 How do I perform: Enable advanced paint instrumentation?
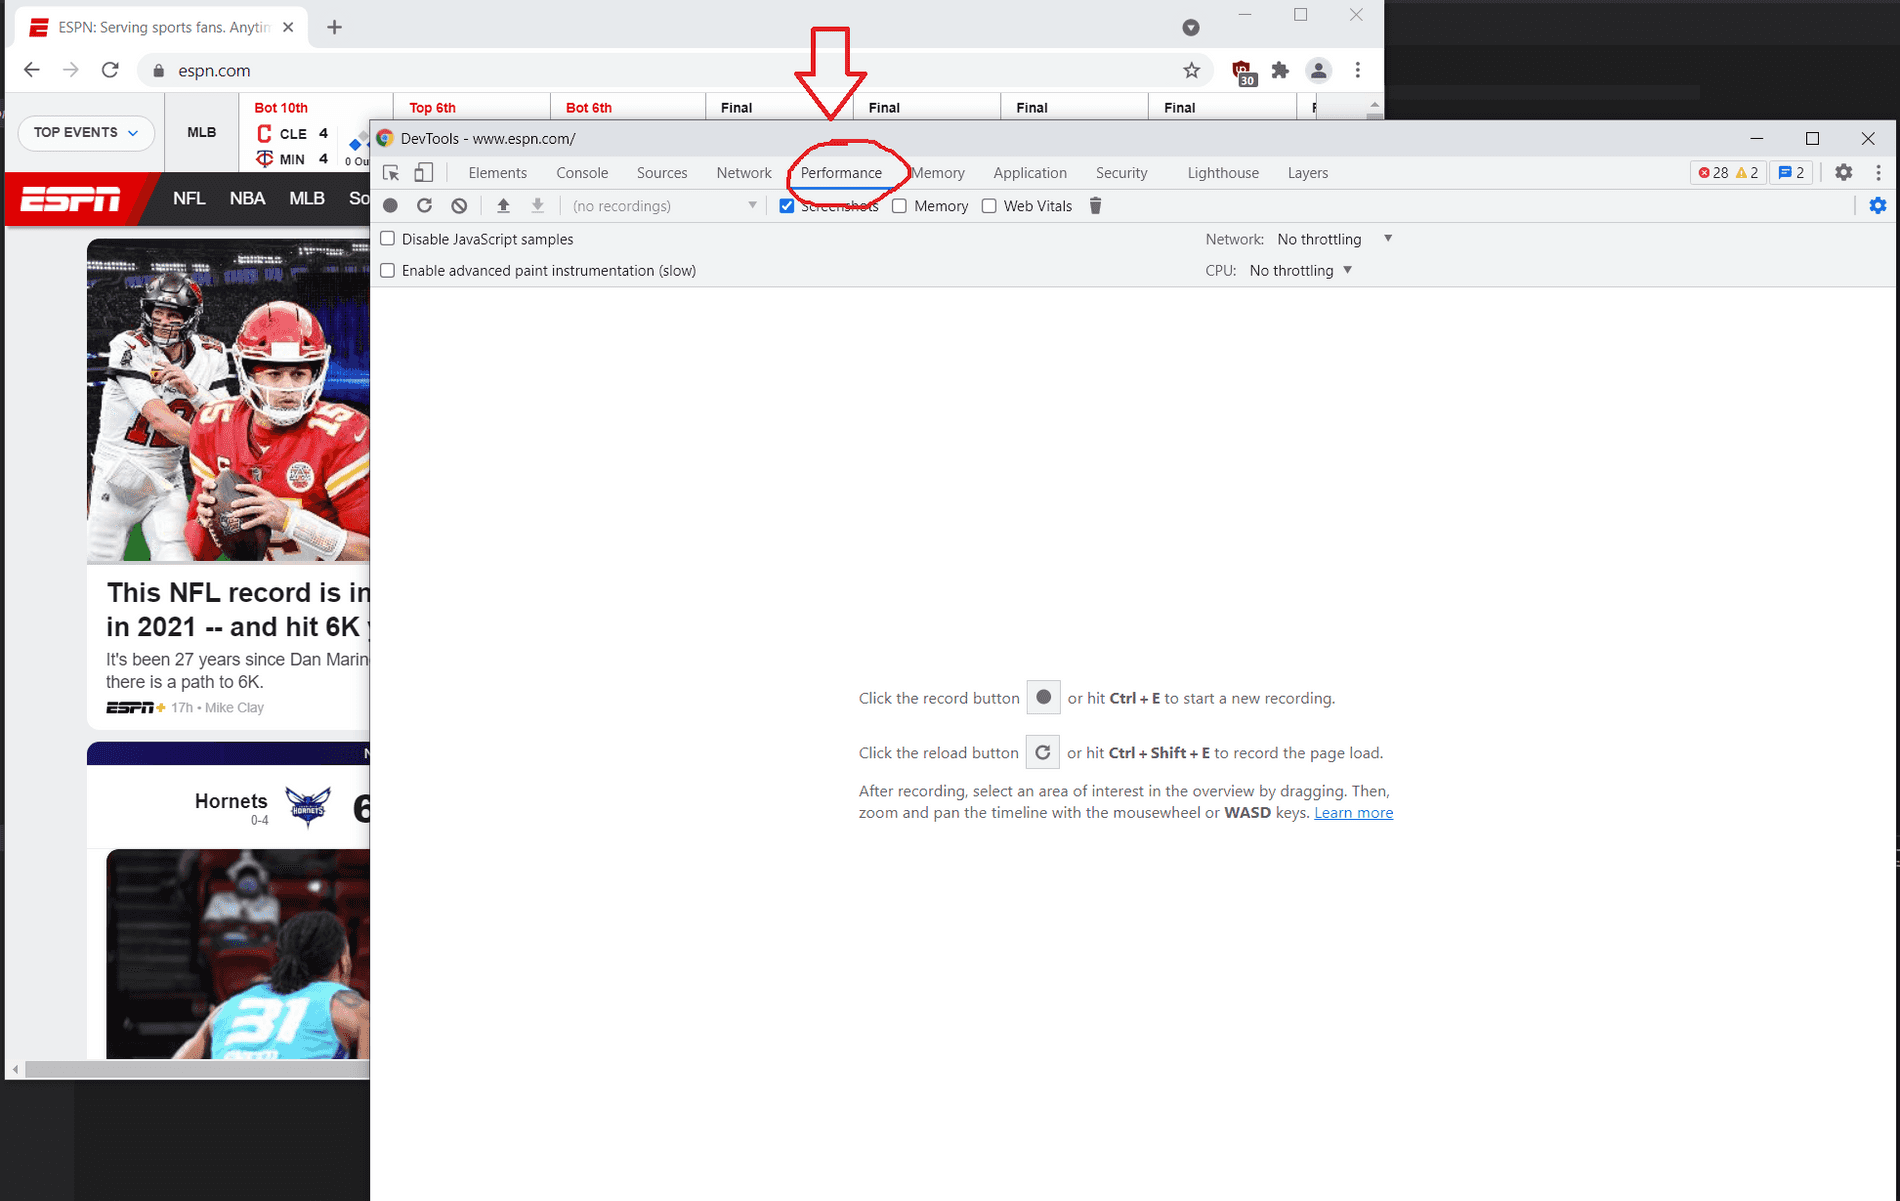tap(387, 270)
